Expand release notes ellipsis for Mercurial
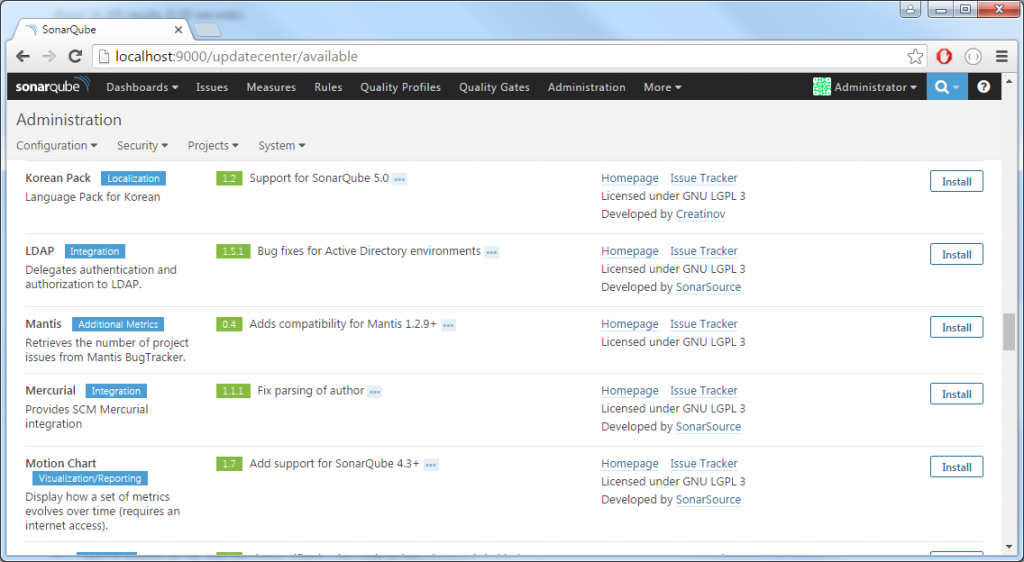 (374, 392)
